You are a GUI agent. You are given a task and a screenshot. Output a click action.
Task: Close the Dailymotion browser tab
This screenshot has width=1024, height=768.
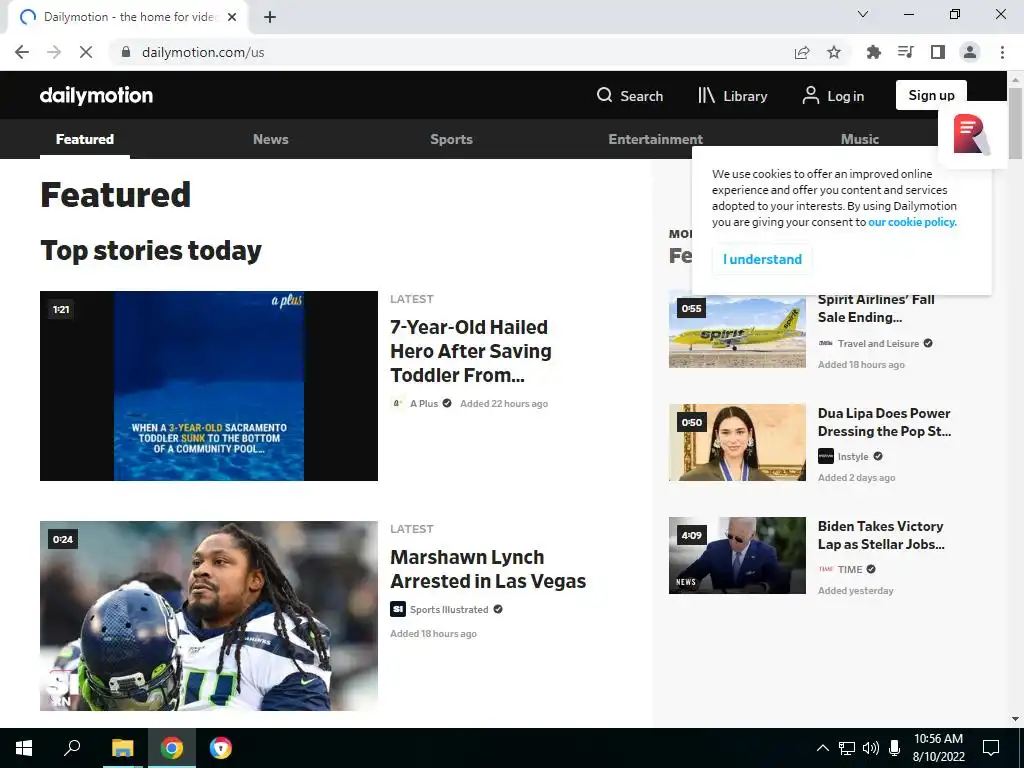[232, 17]
